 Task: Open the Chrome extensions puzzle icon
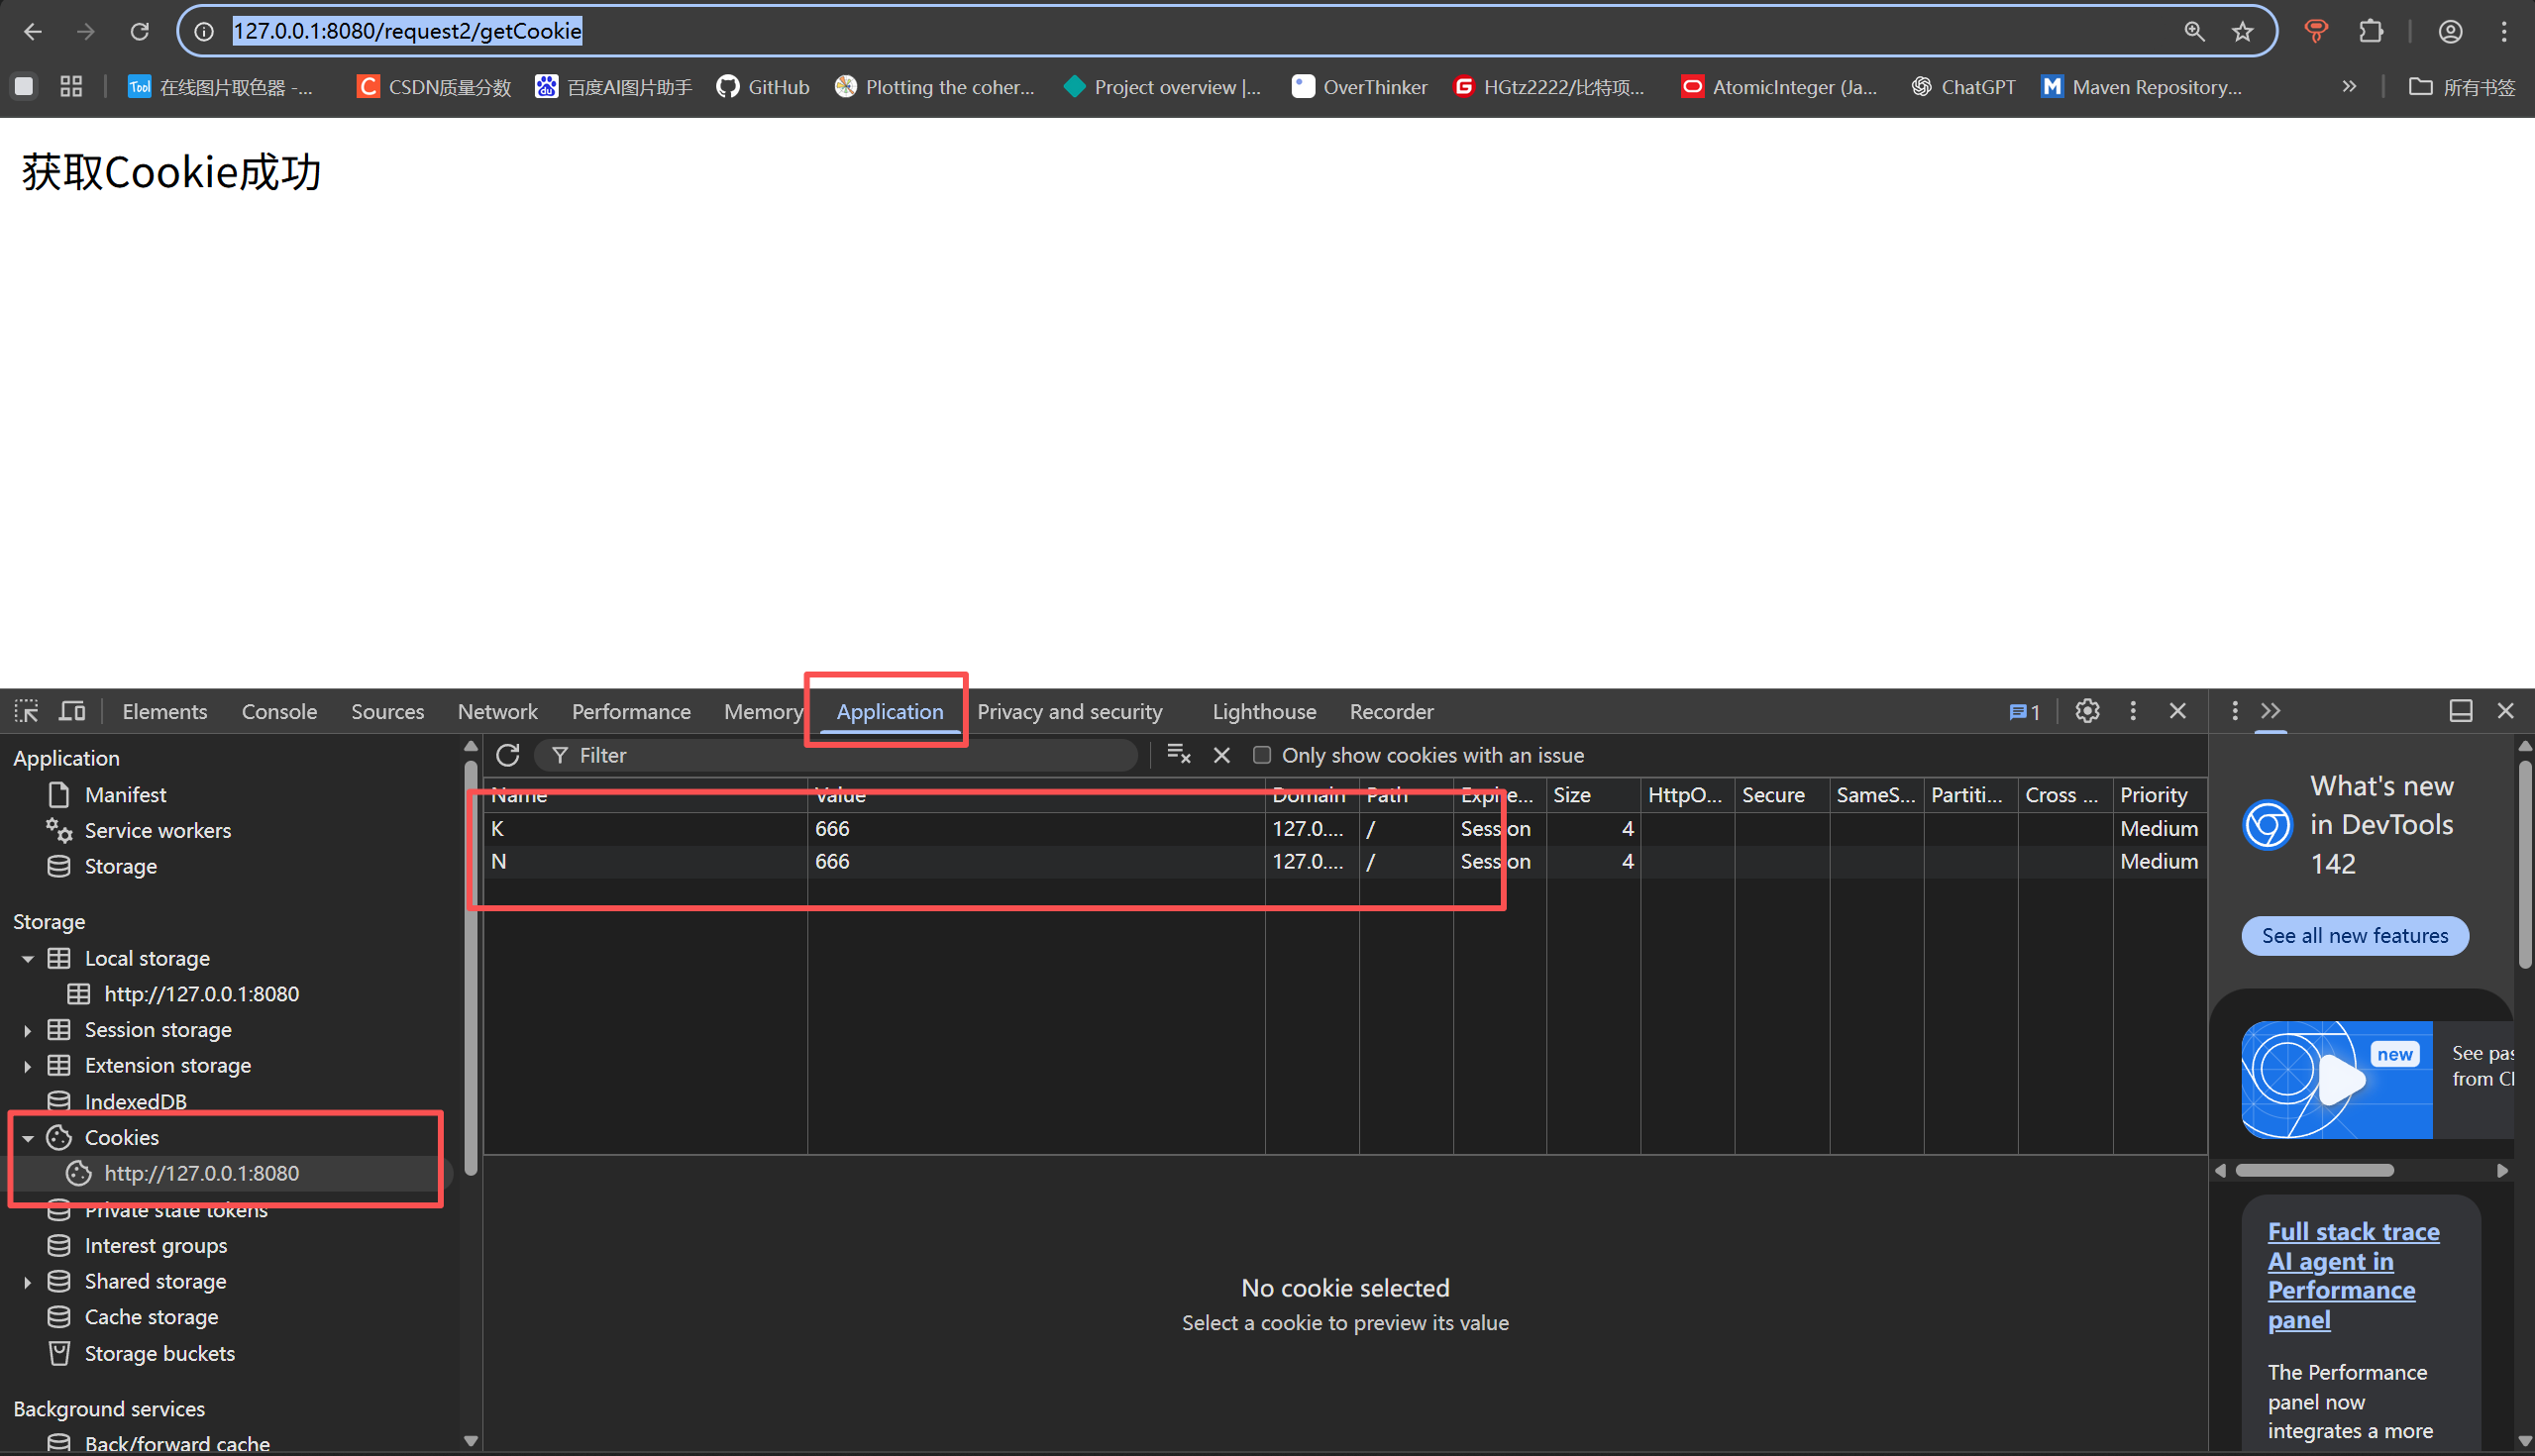click(2371, 31)
